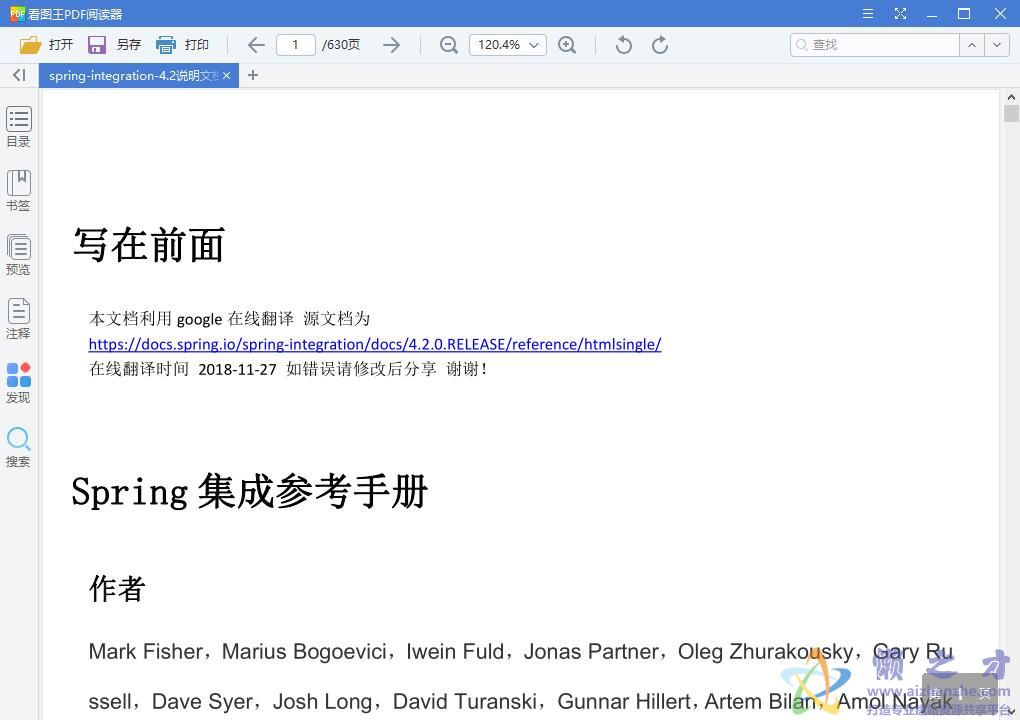The width and height of the screenshot is (1020, 720).
Task: Zoom out with the minus magnifier
Action: (x=448, y=45)
